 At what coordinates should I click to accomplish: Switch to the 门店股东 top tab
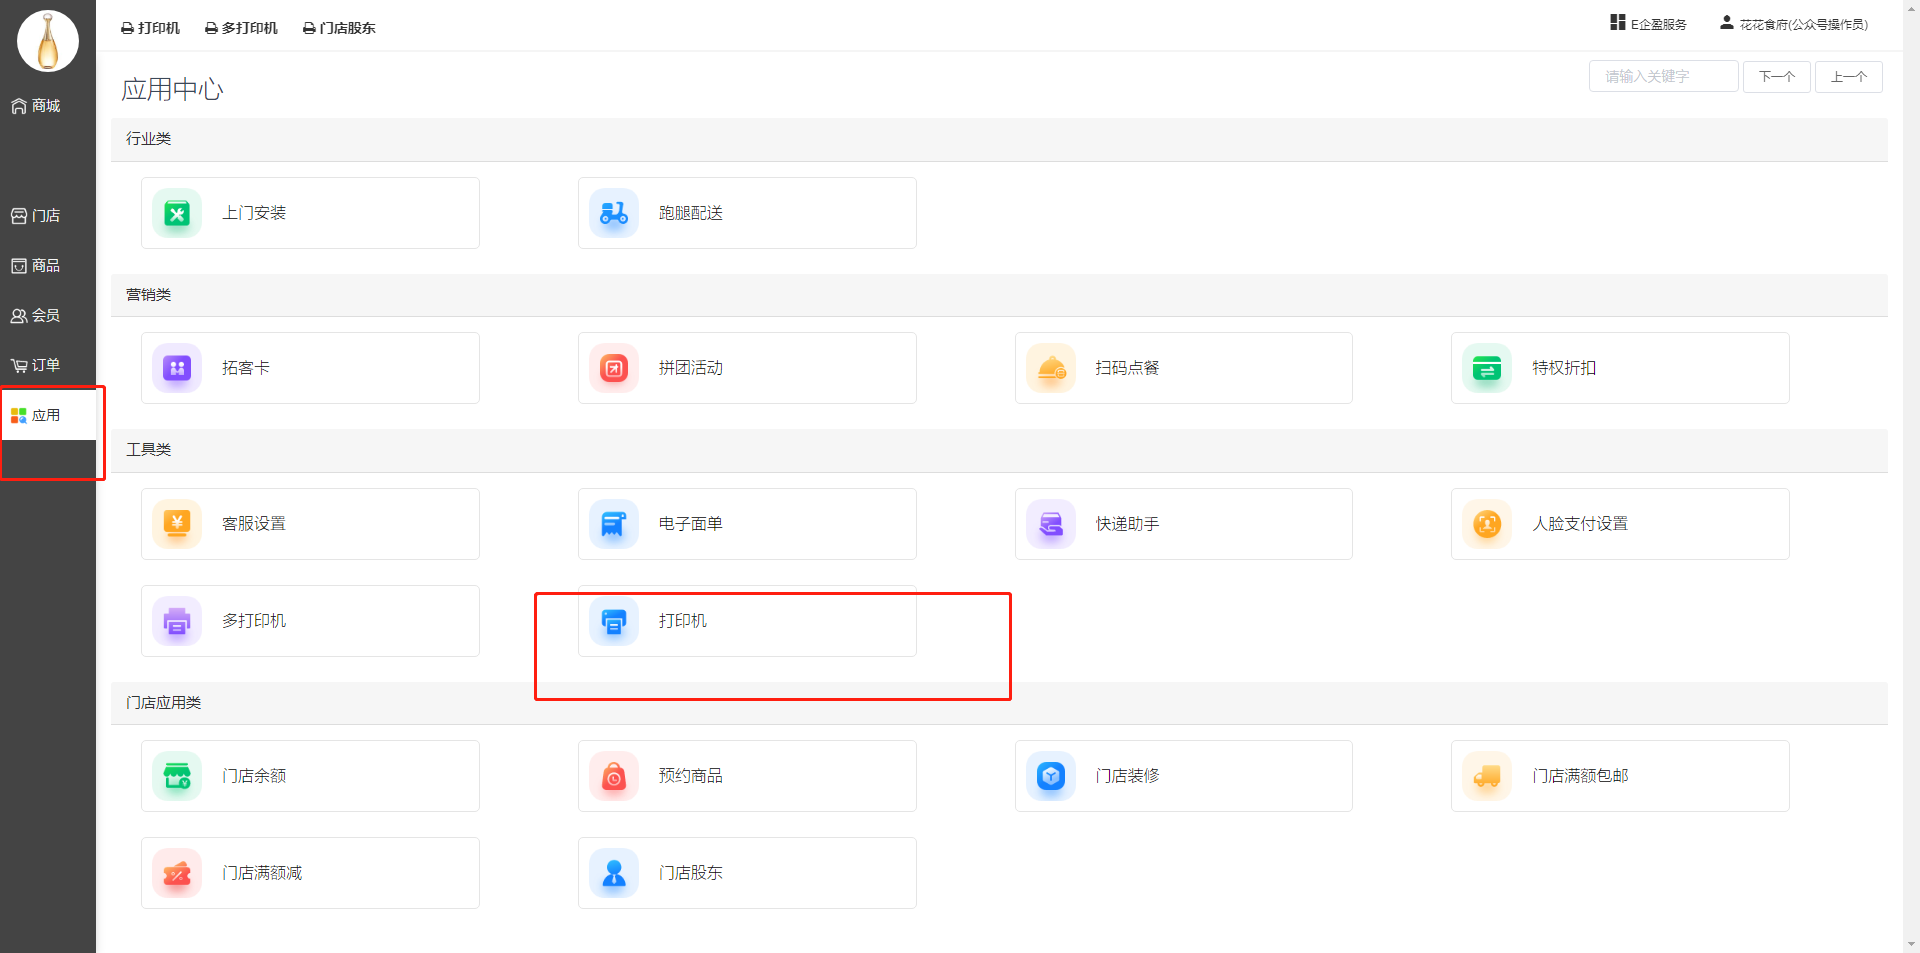[x=339, y=28]
